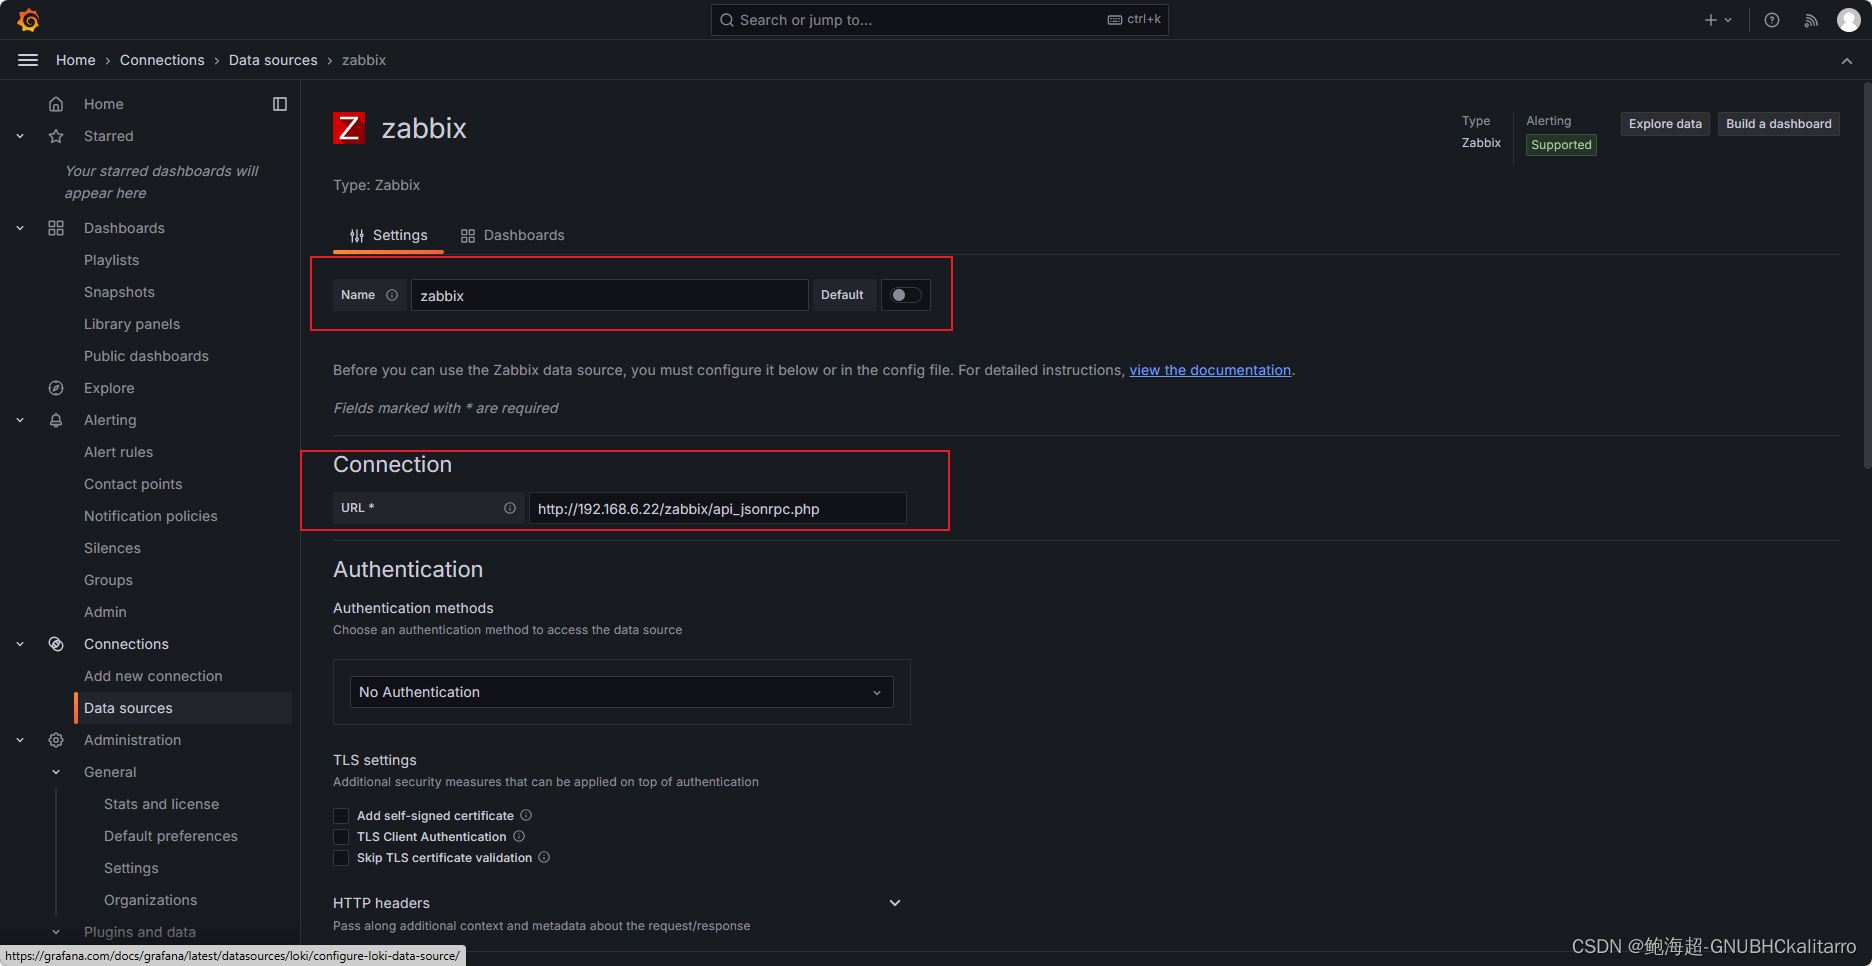Click the Explore data button

(x=1665, y=124)
